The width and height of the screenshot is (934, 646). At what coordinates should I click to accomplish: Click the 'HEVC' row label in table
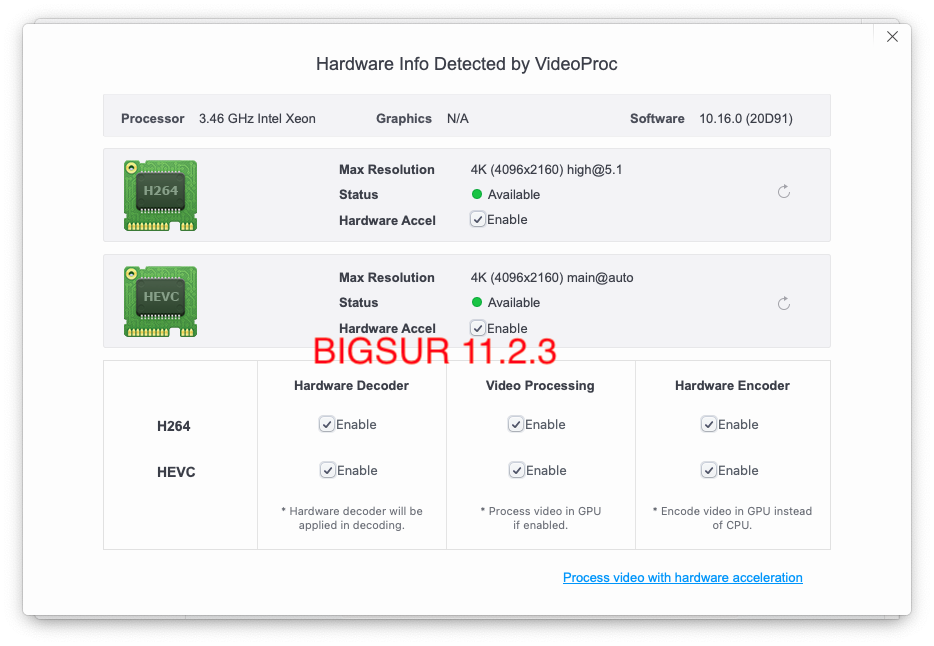tap(176, 472)
